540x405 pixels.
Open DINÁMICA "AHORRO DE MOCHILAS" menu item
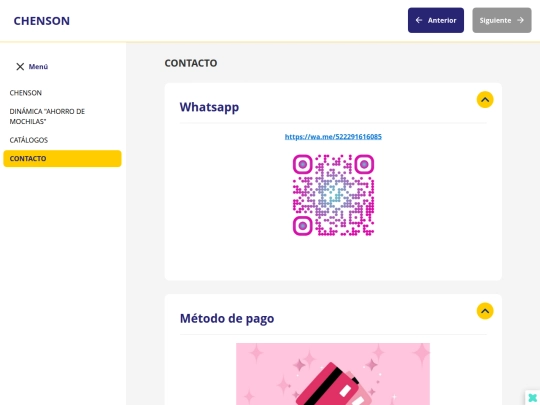pos(47,116)
